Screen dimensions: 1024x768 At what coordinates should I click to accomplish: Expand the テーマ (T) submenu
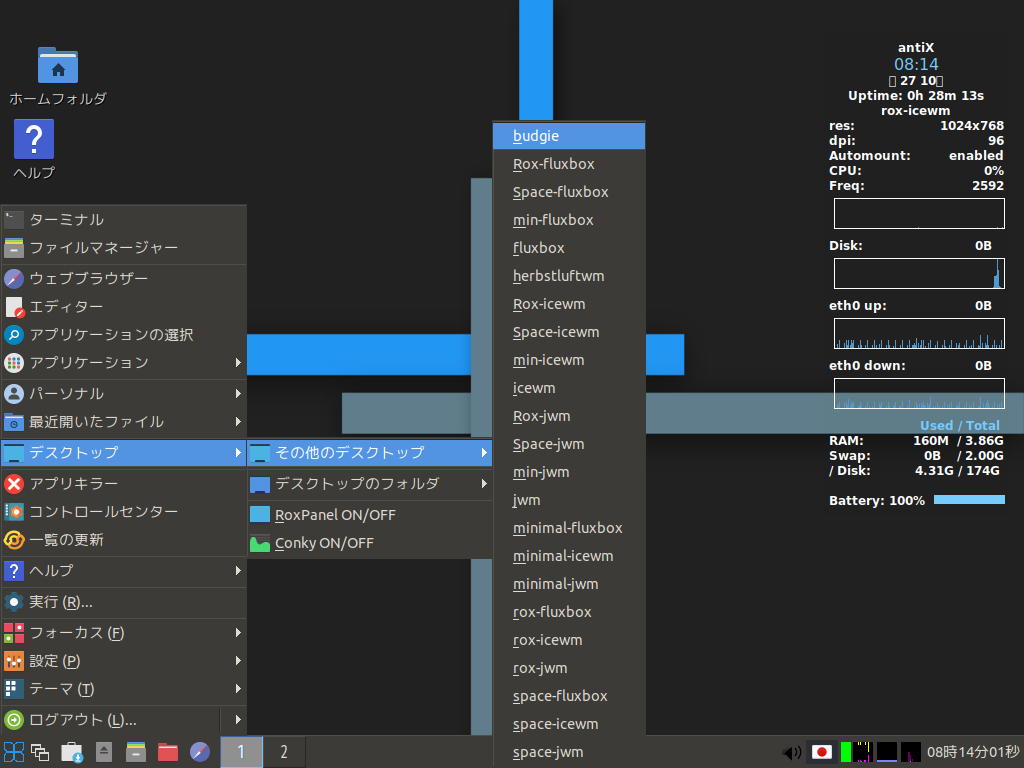(x=124, y=688)
